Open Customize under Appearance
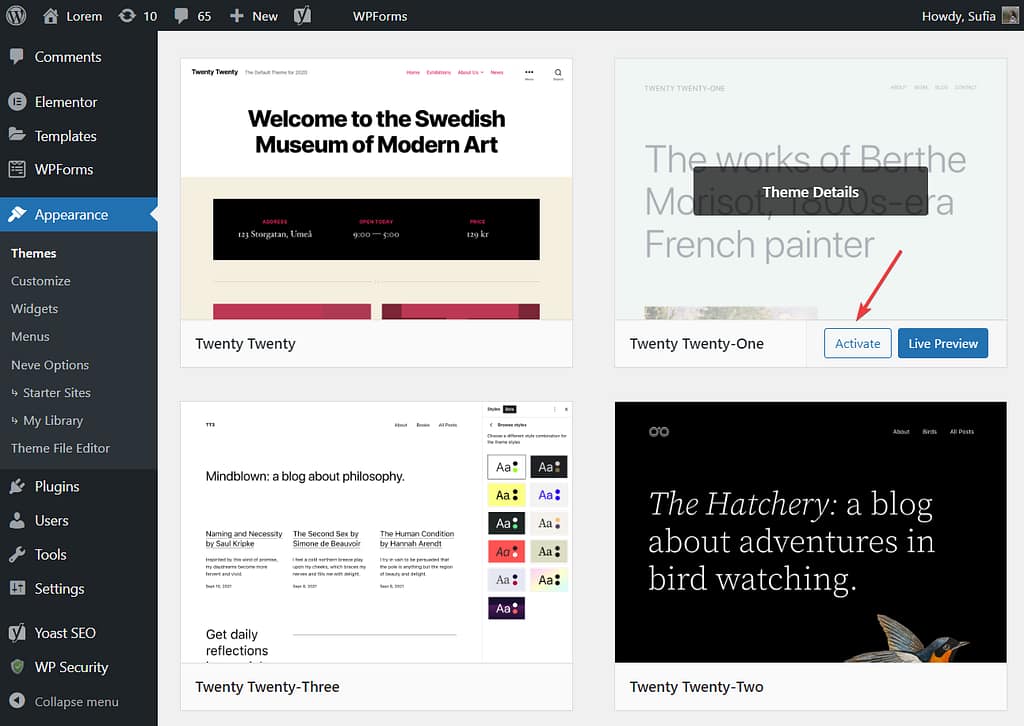 (x=41, y=281)
